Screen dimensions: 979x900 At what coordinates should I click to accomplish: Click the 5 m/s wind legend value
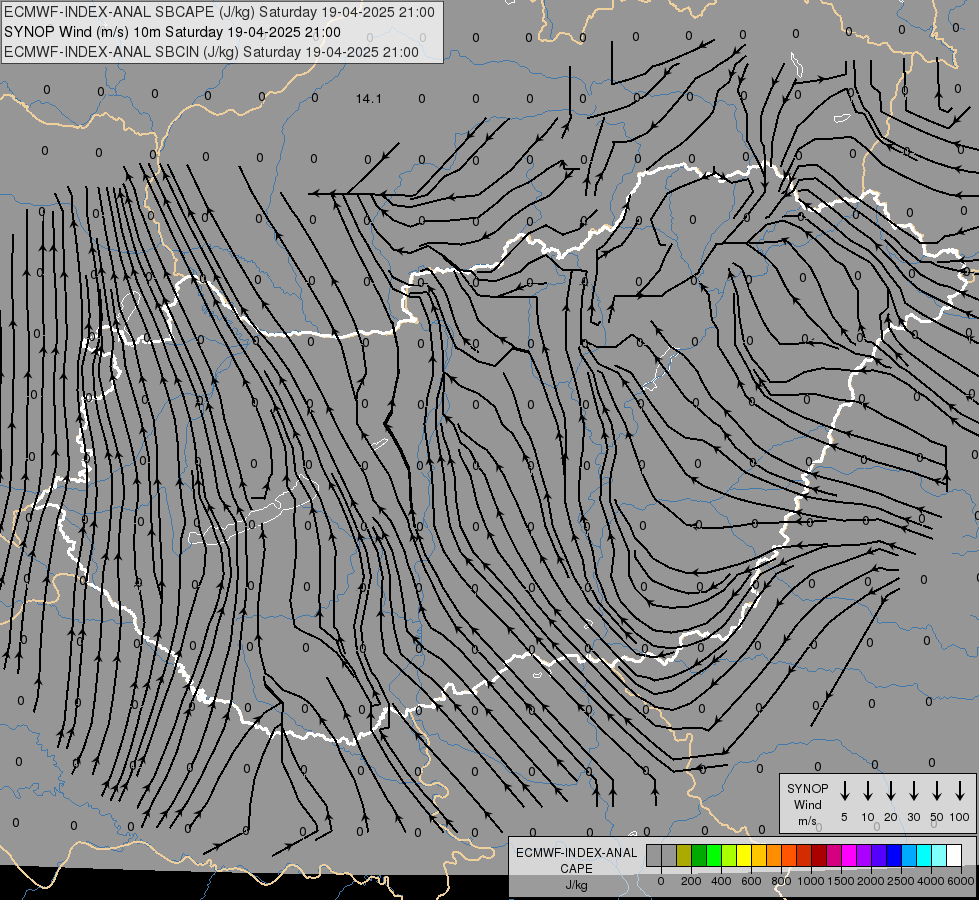click(844, 817)
